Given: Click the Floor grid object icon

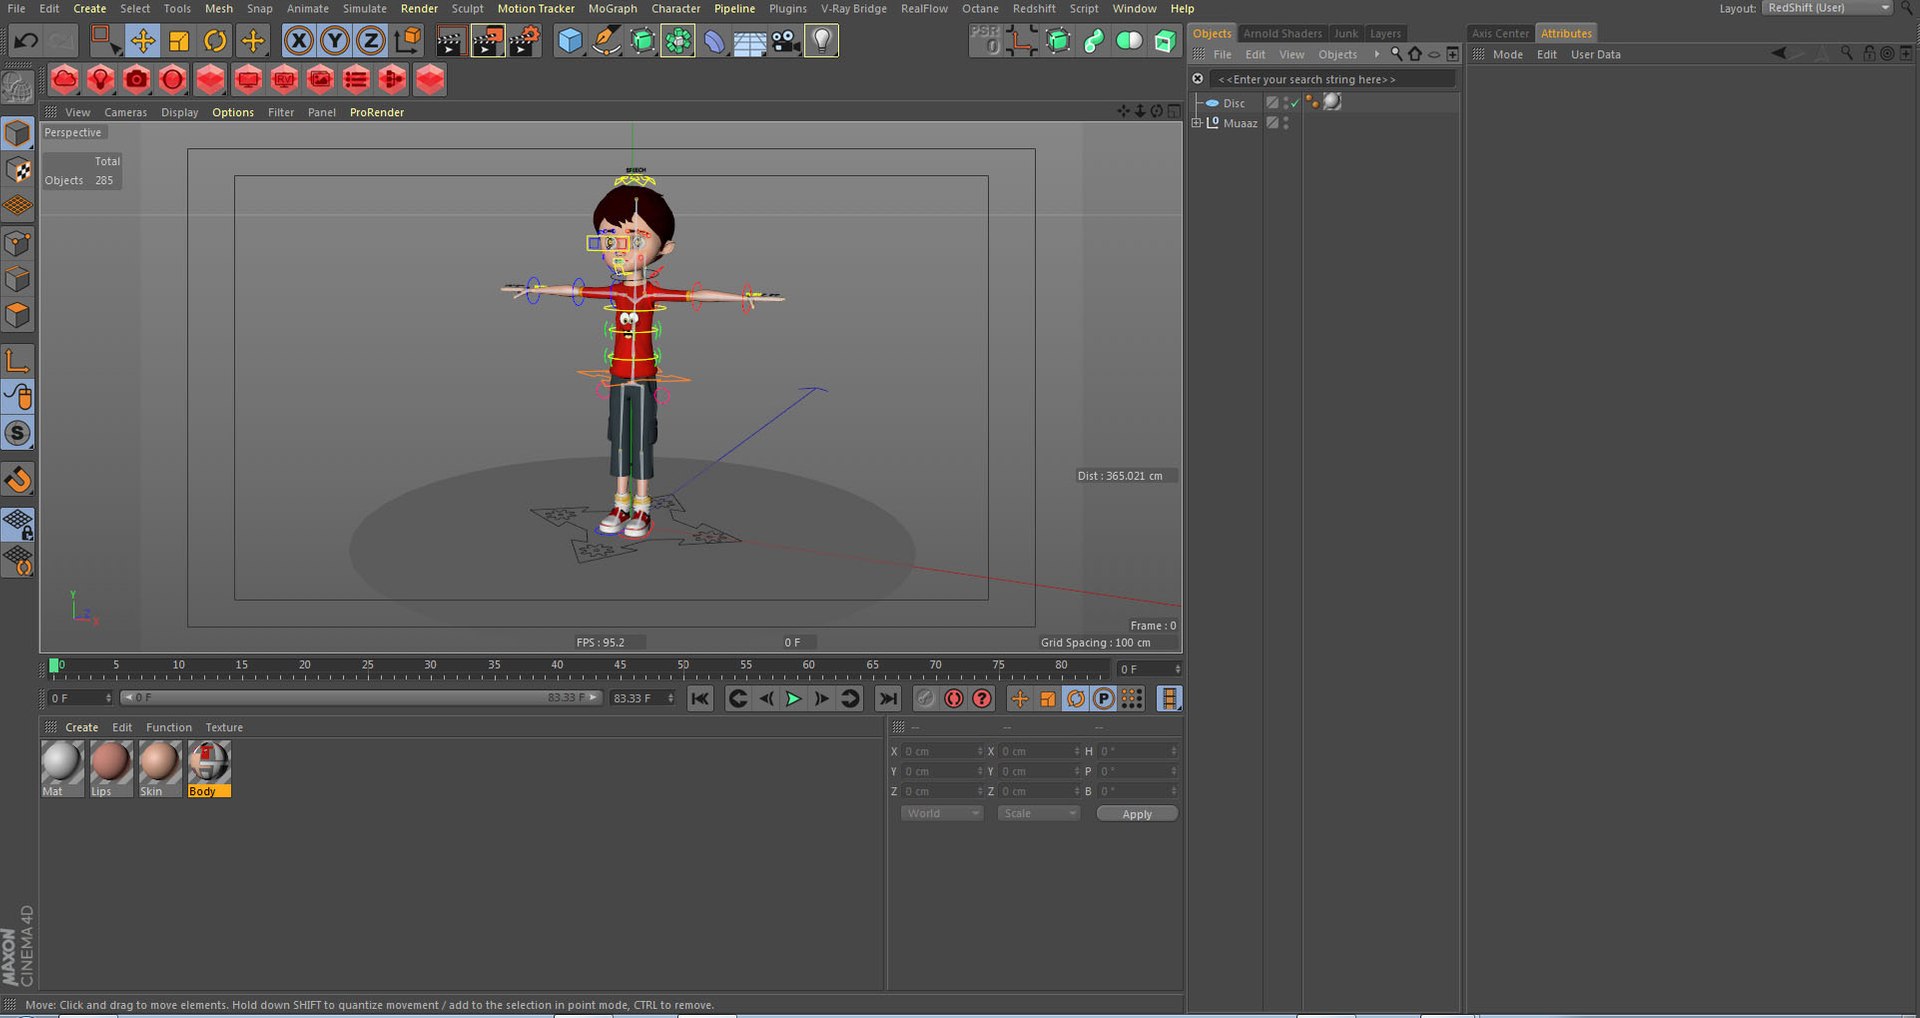Looking at the screenshot, I should click(x=749, y=41).
